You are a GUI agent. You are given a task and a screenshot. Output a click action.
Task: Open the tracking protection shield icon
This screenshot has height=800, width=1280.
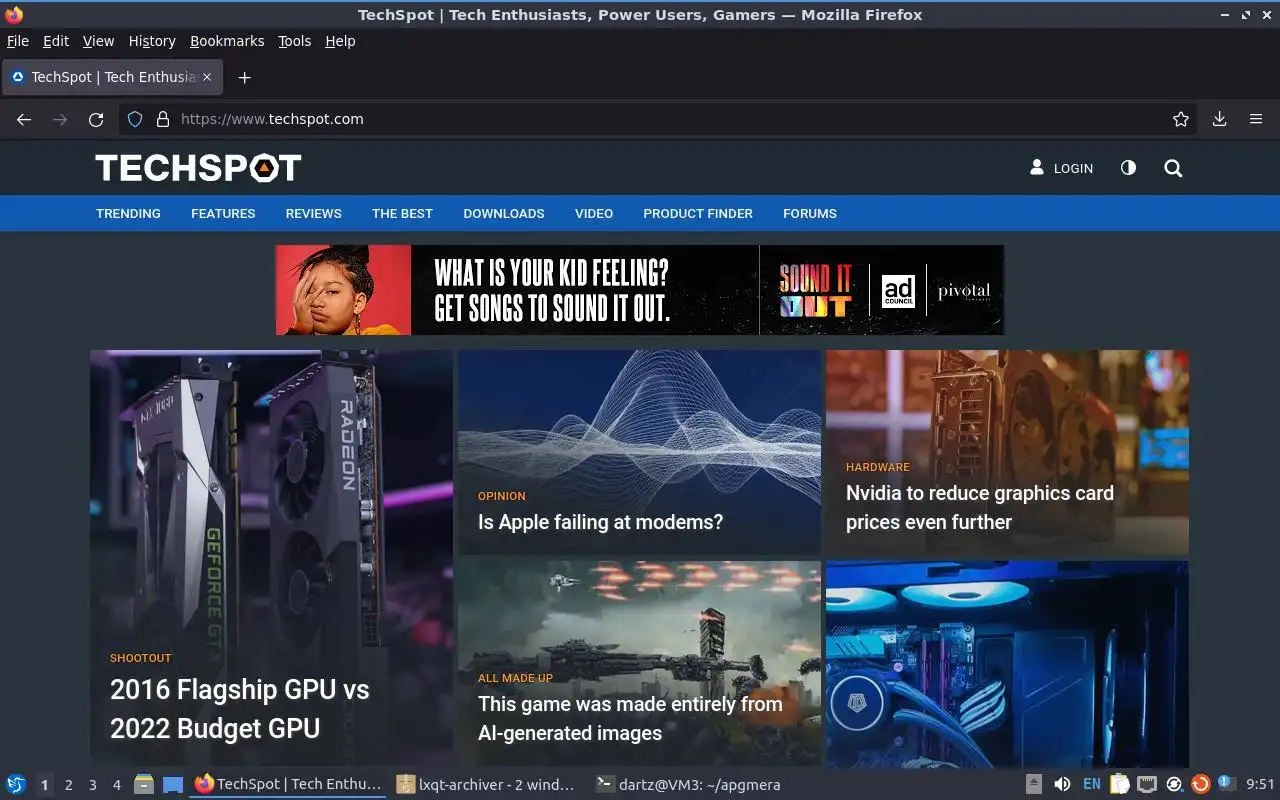(135, 119)
